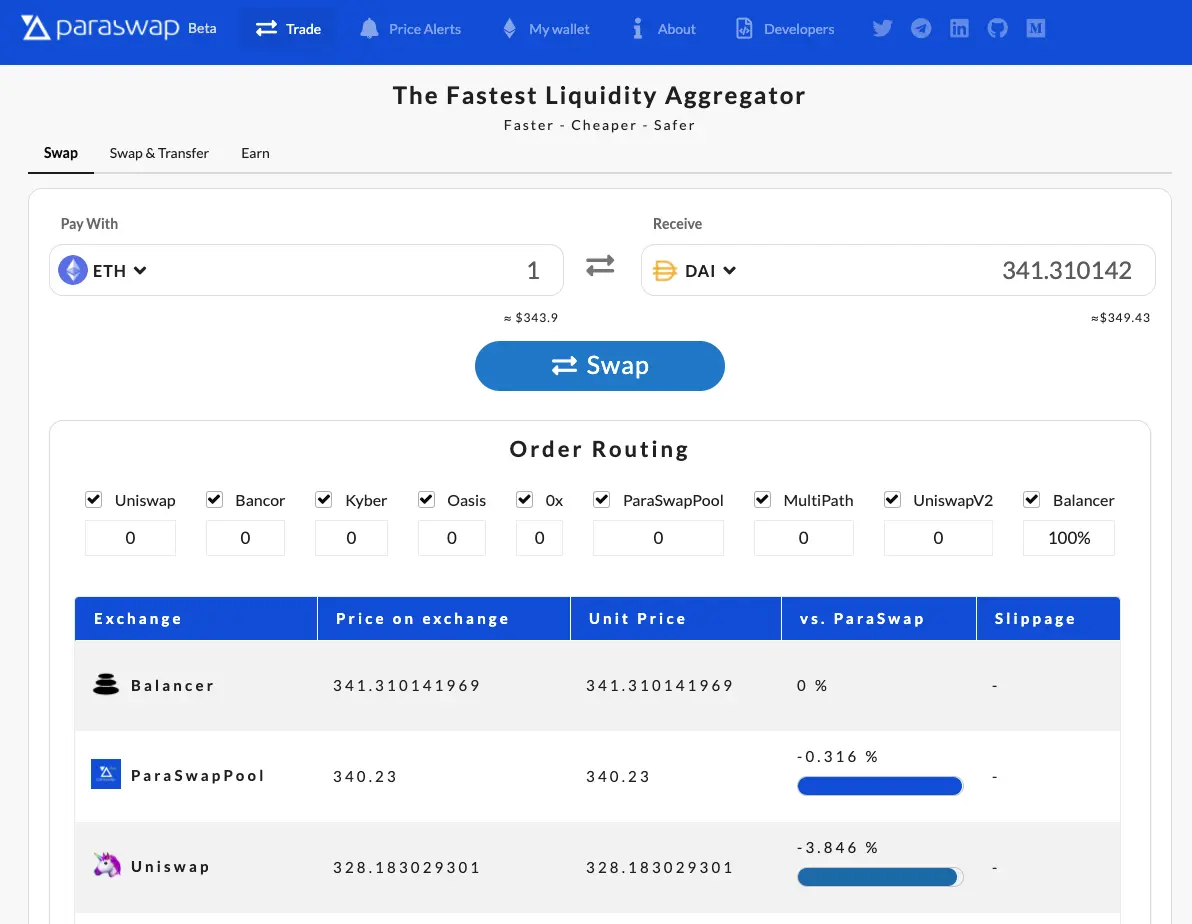
Task: Click the large blue Swap button
Action: (600, 366)
